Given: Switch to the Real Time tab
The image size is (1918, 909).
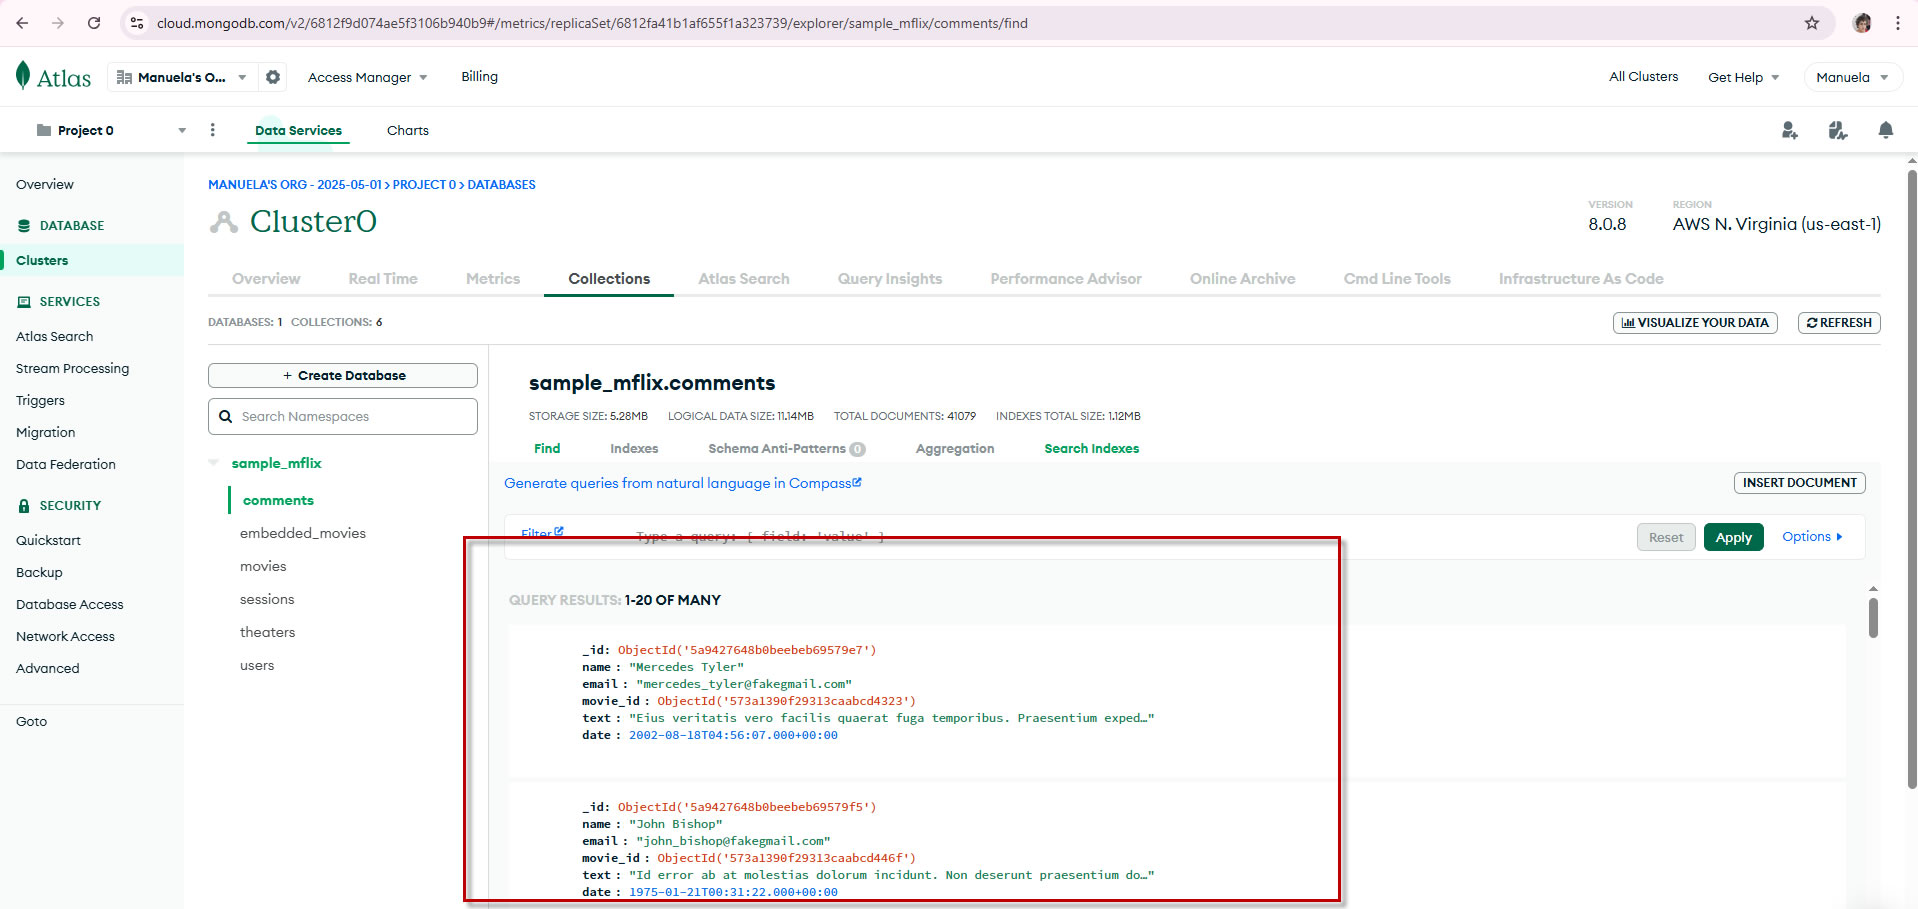Looking at the screenshot, I should [x=383, y=279].
